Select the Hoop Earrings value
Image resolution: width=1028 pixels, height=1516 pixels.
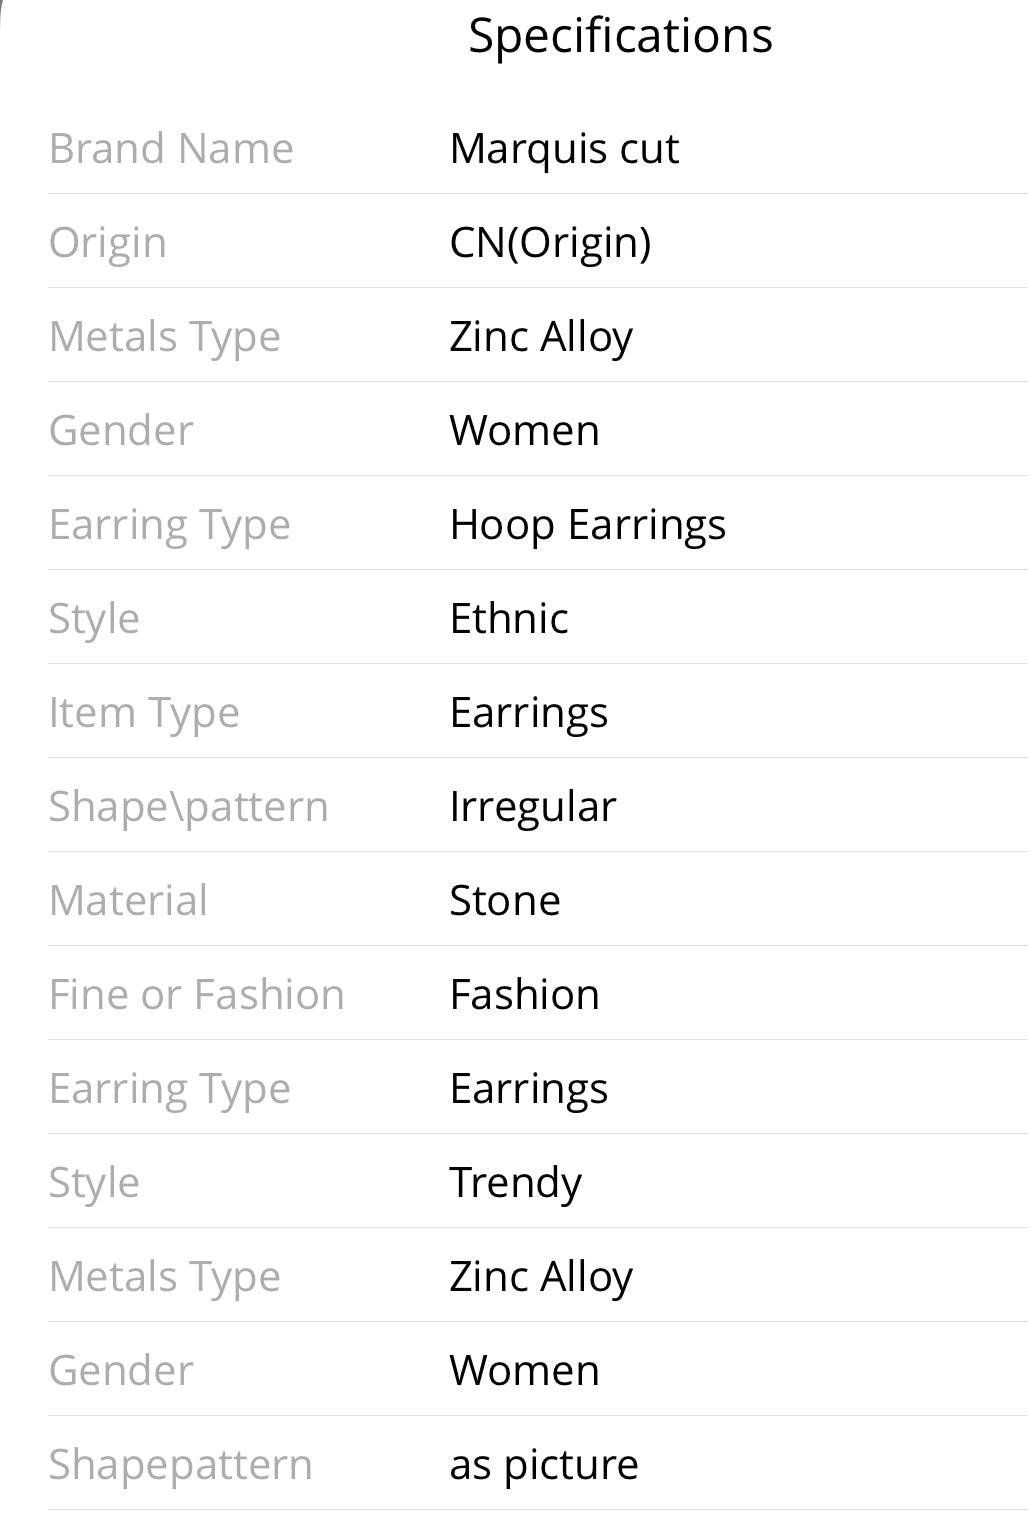click(588, 524)
